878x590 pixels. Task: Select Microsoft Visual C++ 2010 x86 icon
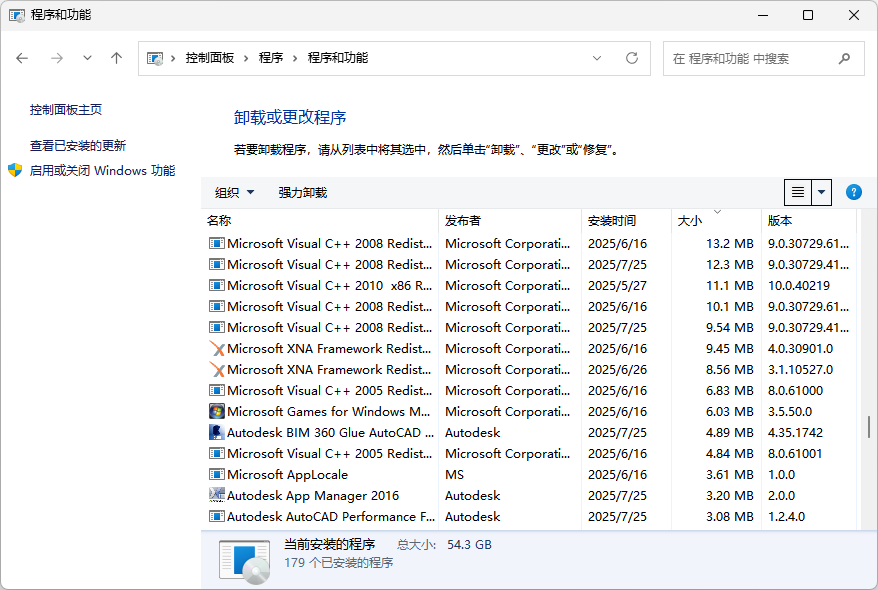(216, 285)
